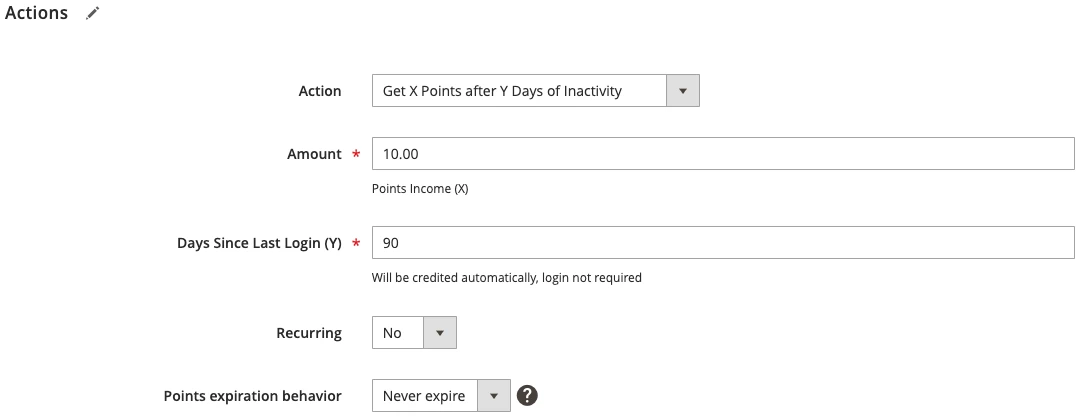The width and height of the screenshot is (1080, 417).
Task: Open the Get X Points after Y Days select
Action: (536, 91)
